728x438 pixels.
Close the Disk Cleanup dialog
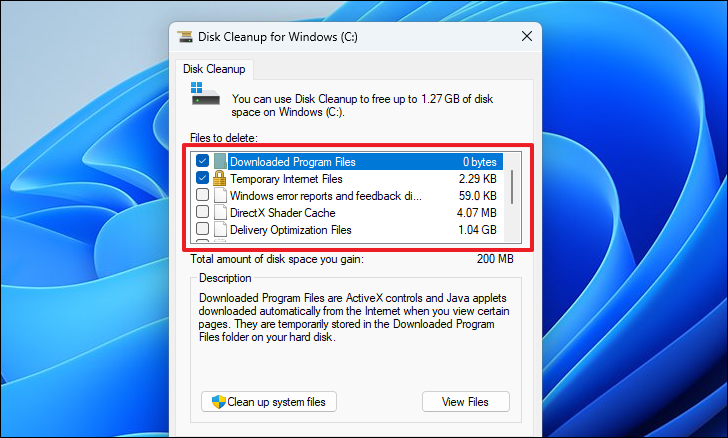526,36
